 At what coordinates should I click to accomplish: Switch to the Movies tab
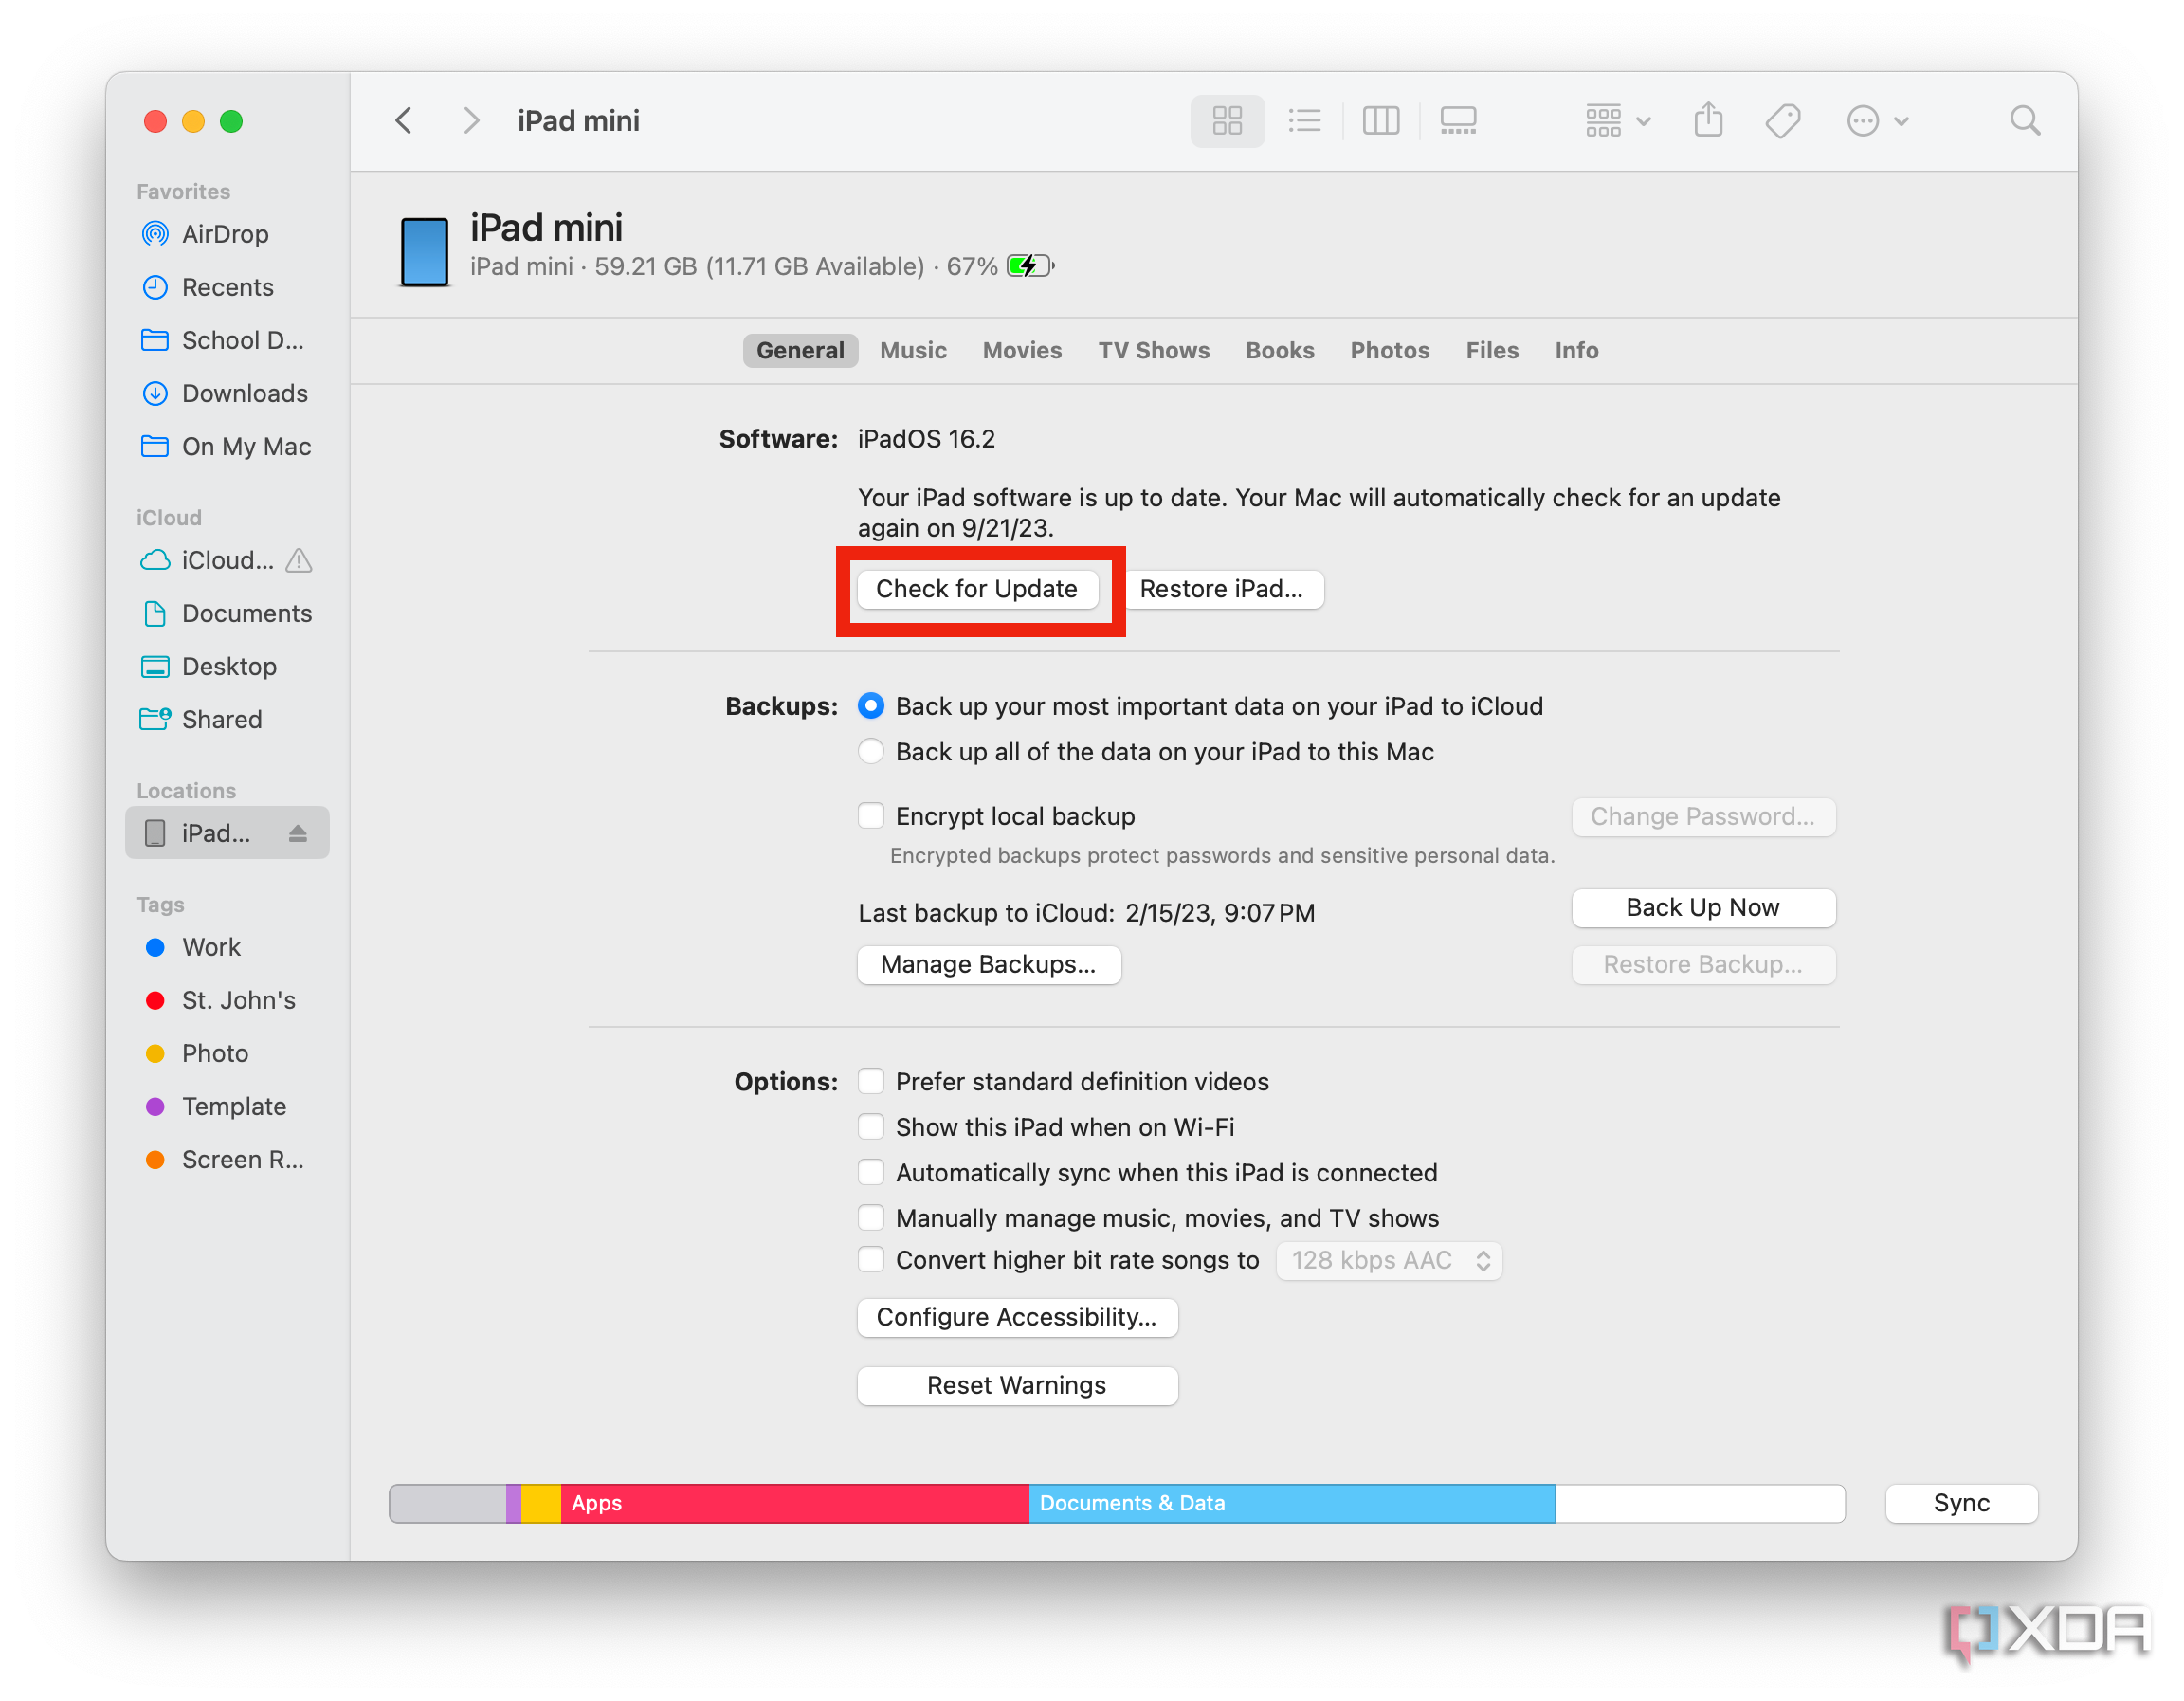pos(1022,350)
